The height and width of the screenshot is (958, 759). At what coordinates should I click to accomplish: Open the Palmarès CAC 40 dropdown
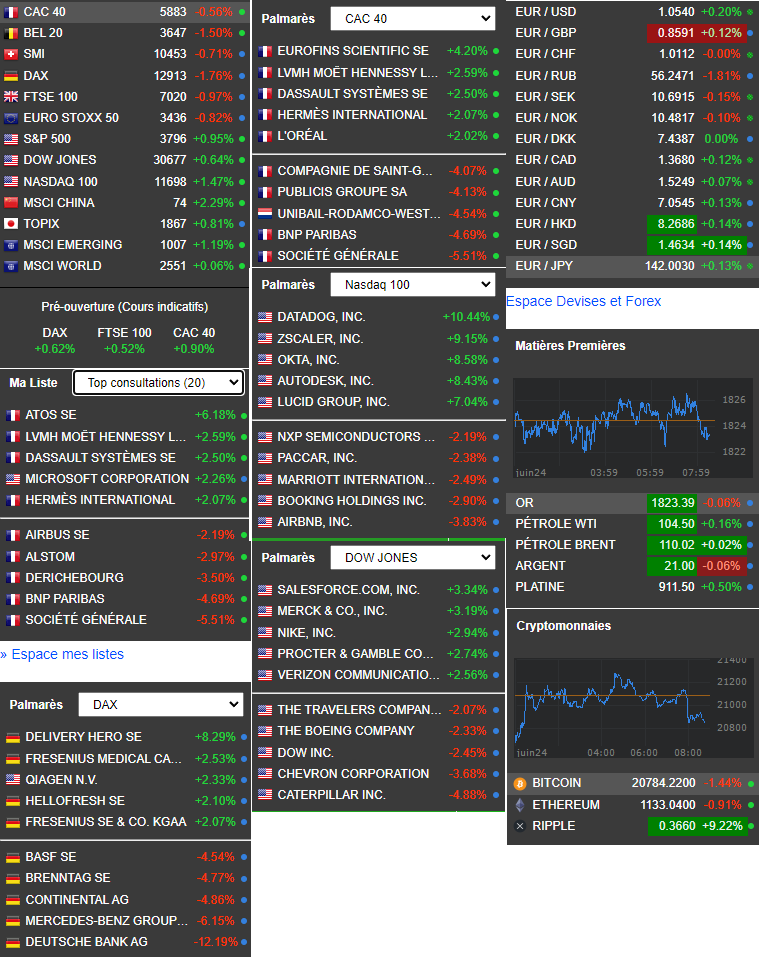tap(412, 18)
